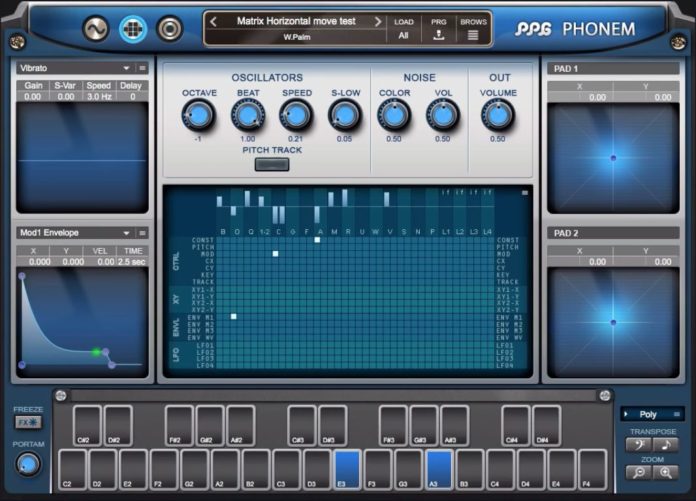Screen dimensions: 696x501
Task: Toggle the FREEZE FX button
Action: [27, 423]
